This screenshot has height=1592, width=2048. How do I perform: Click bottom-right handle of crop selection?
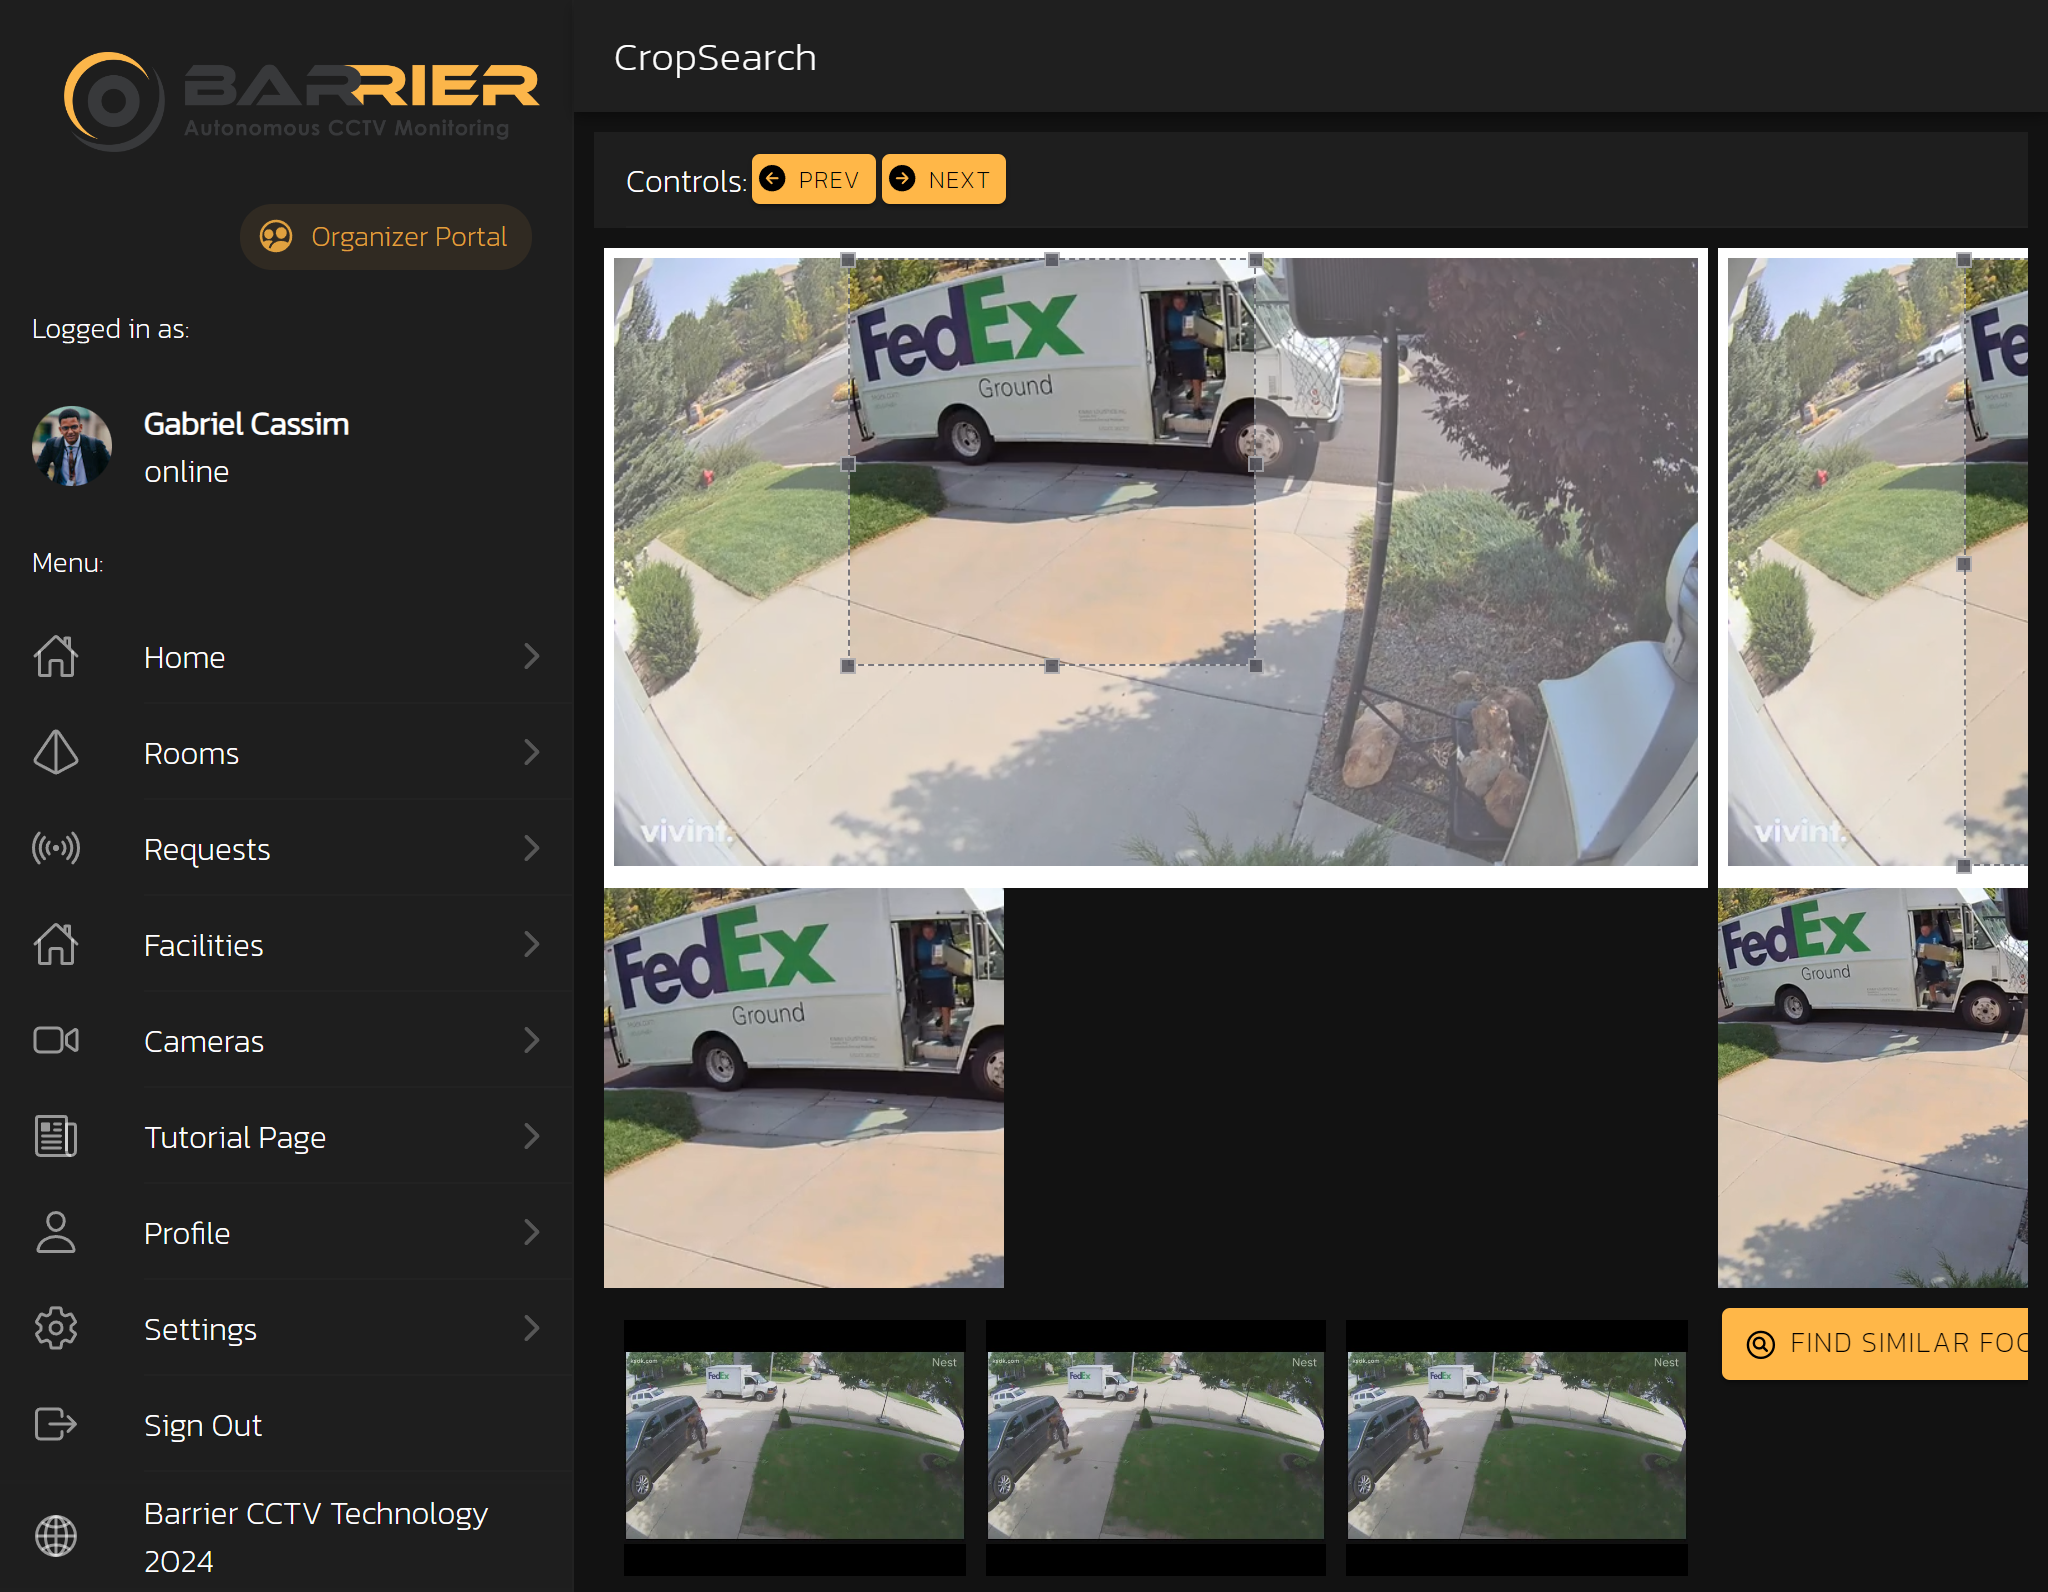click(x=1256, y=666)
